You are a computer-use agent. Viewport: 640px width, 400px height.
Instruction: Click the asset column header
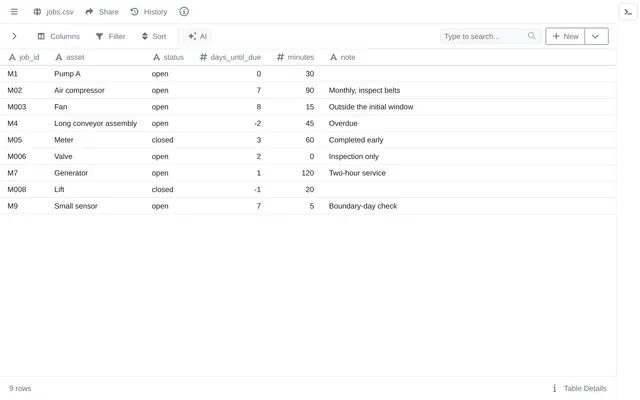(x=70, y=57)
